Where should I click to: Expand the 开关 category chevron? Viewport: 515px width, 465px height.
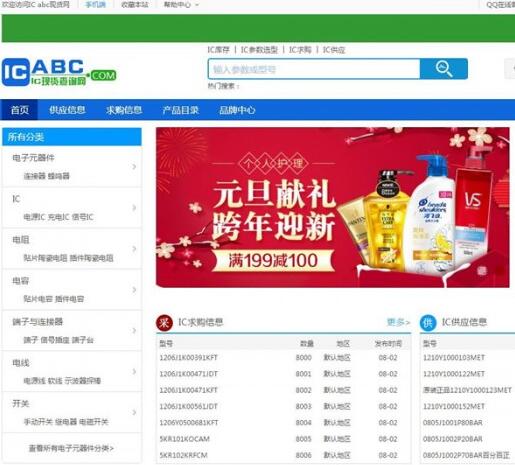(x=134, y=412)
